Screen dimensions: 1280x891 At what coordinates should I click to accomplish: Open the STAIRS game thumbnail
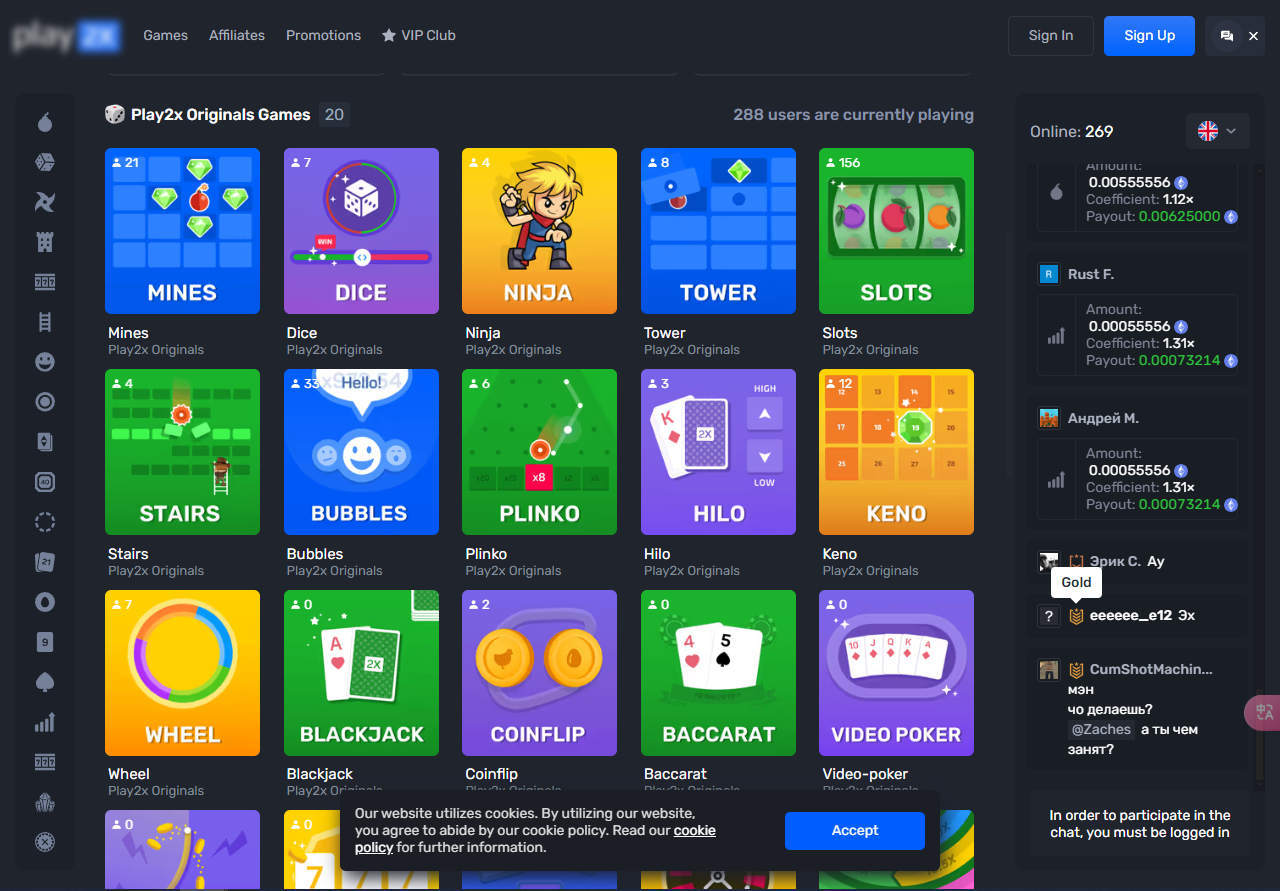coord(182,452)
